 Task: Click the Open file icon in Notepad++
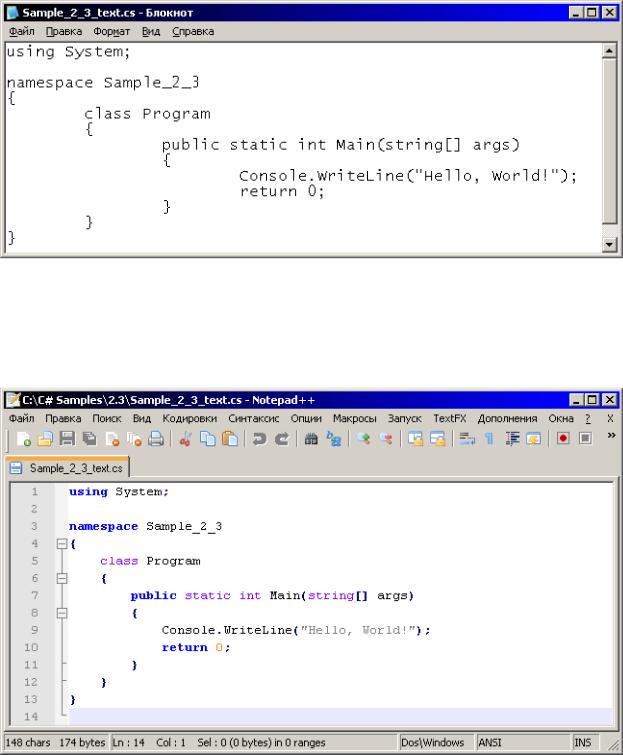click(45, 439)
